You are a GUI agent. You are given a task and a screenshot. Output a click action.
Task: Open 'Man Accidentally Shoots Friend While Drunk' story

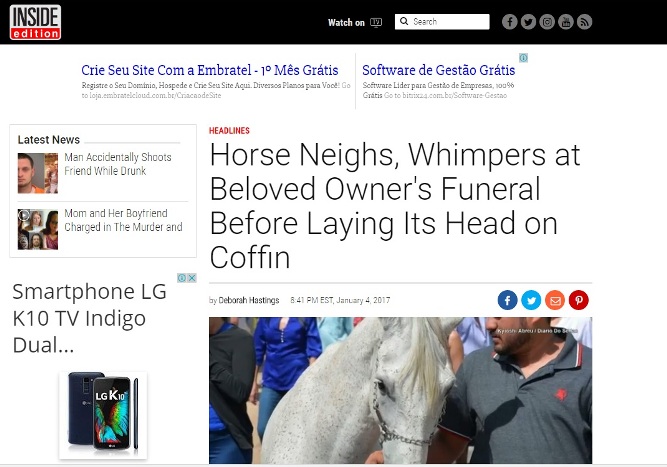[118, 164]
